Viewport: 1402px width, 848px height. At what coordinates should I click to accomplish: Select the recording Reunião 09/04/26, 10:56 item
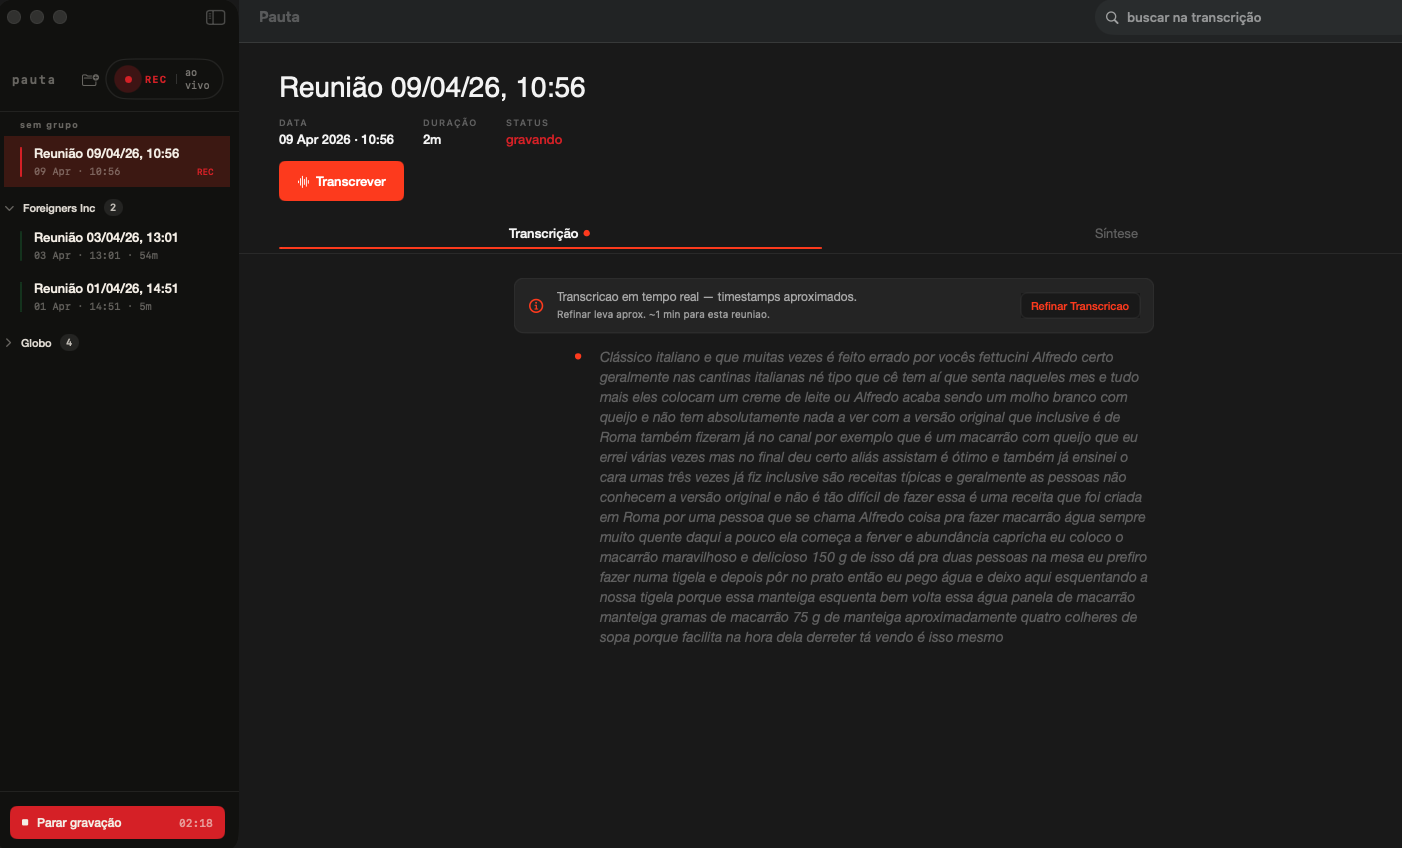106,161
